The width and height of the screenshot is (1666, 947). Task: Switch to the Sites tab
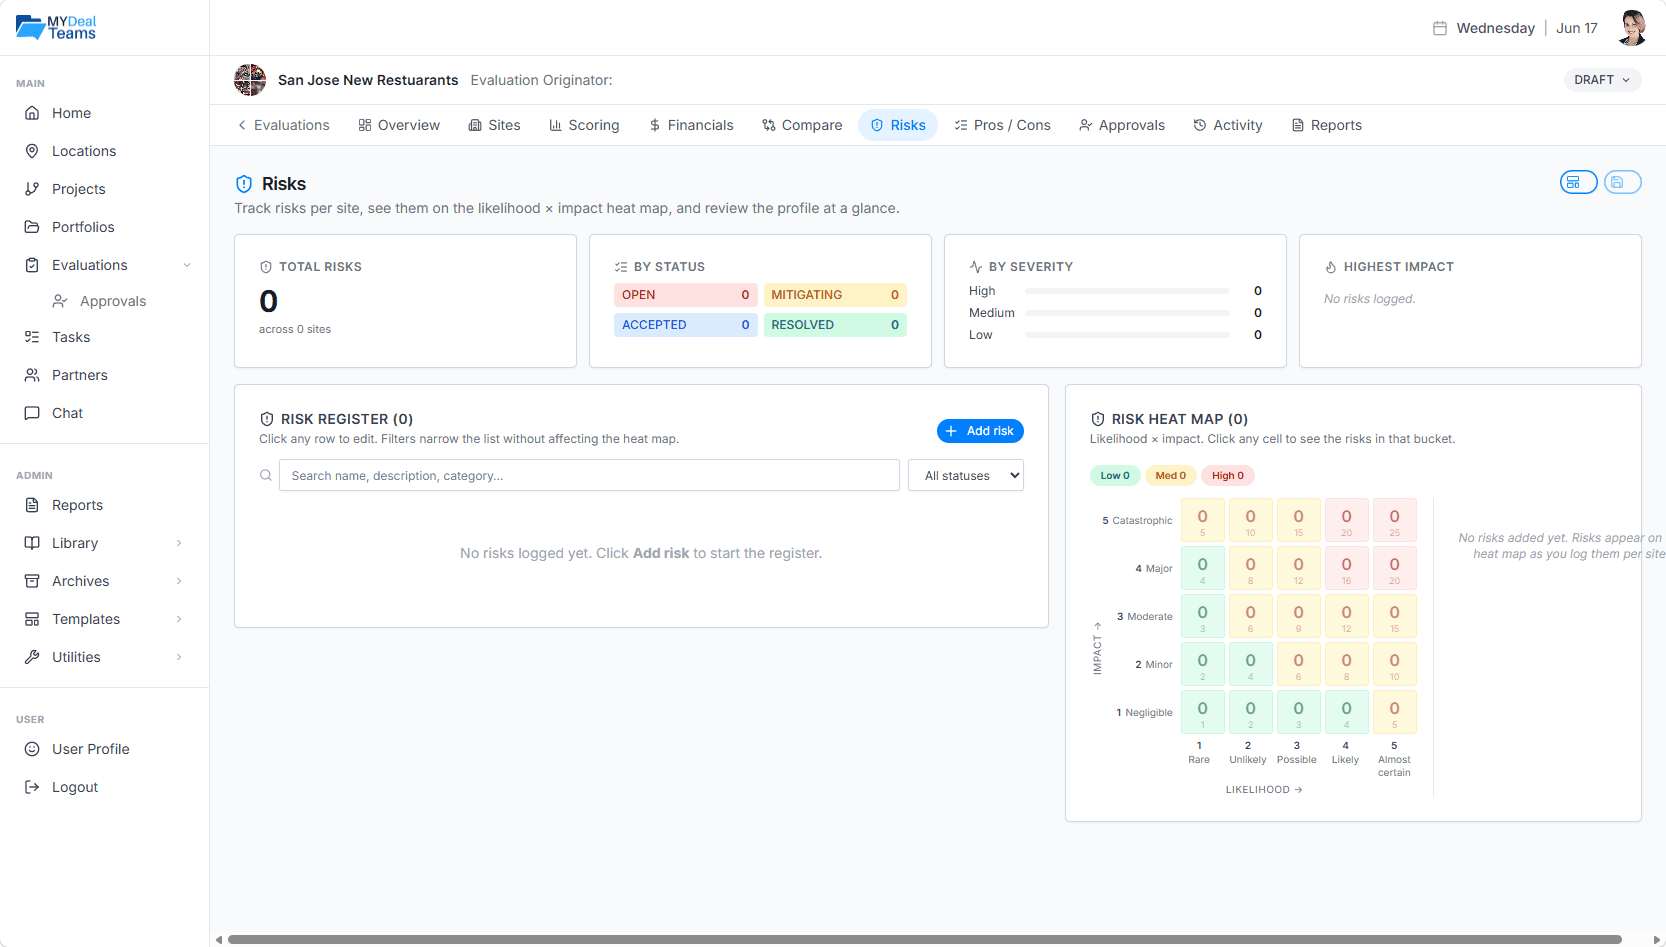click(495, 125)
